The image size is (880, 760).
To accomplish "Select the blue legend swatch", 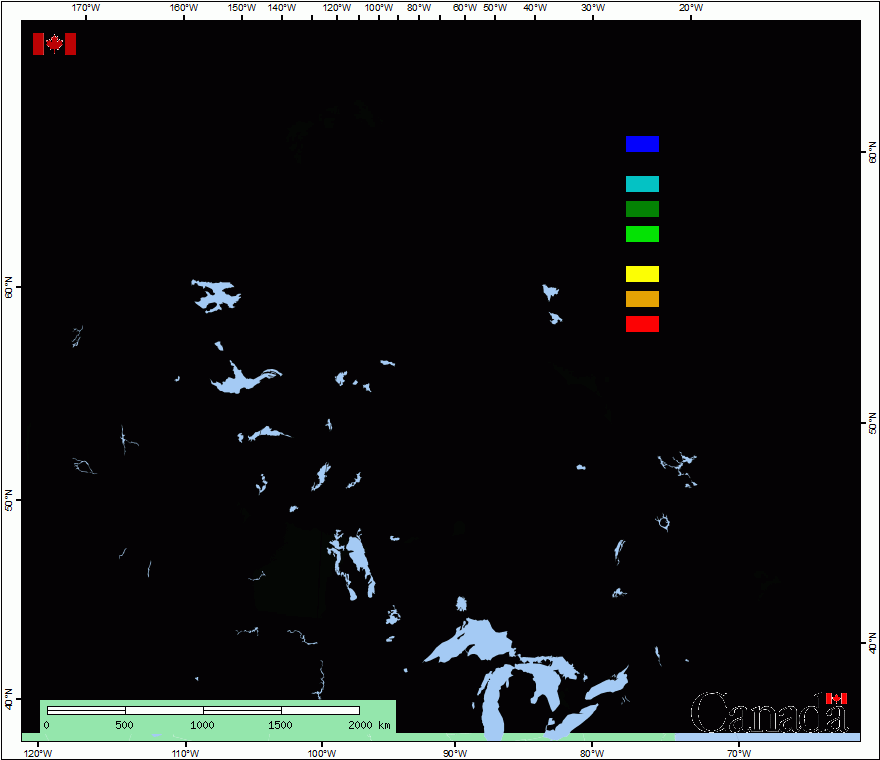I will point(642,144).
